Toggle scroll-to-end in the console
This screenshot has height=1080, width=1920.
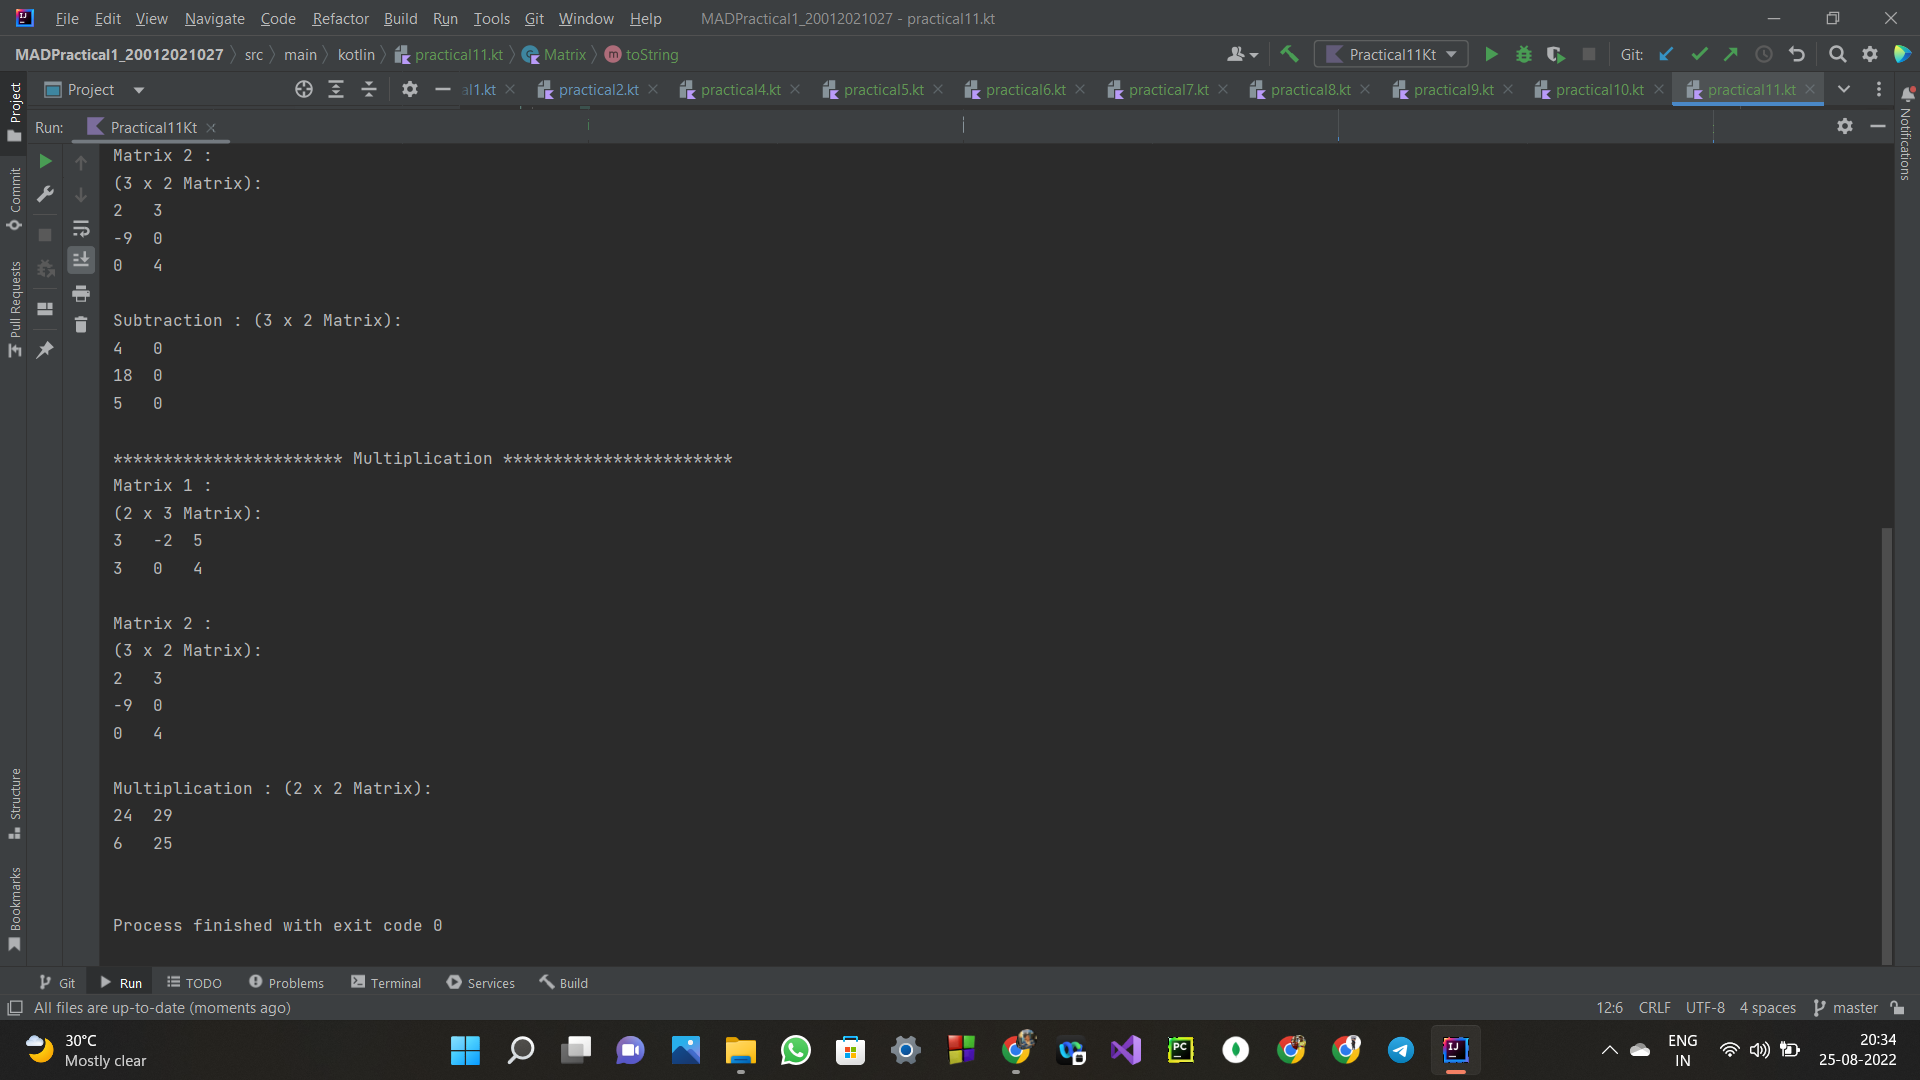(x=81, y=260)
